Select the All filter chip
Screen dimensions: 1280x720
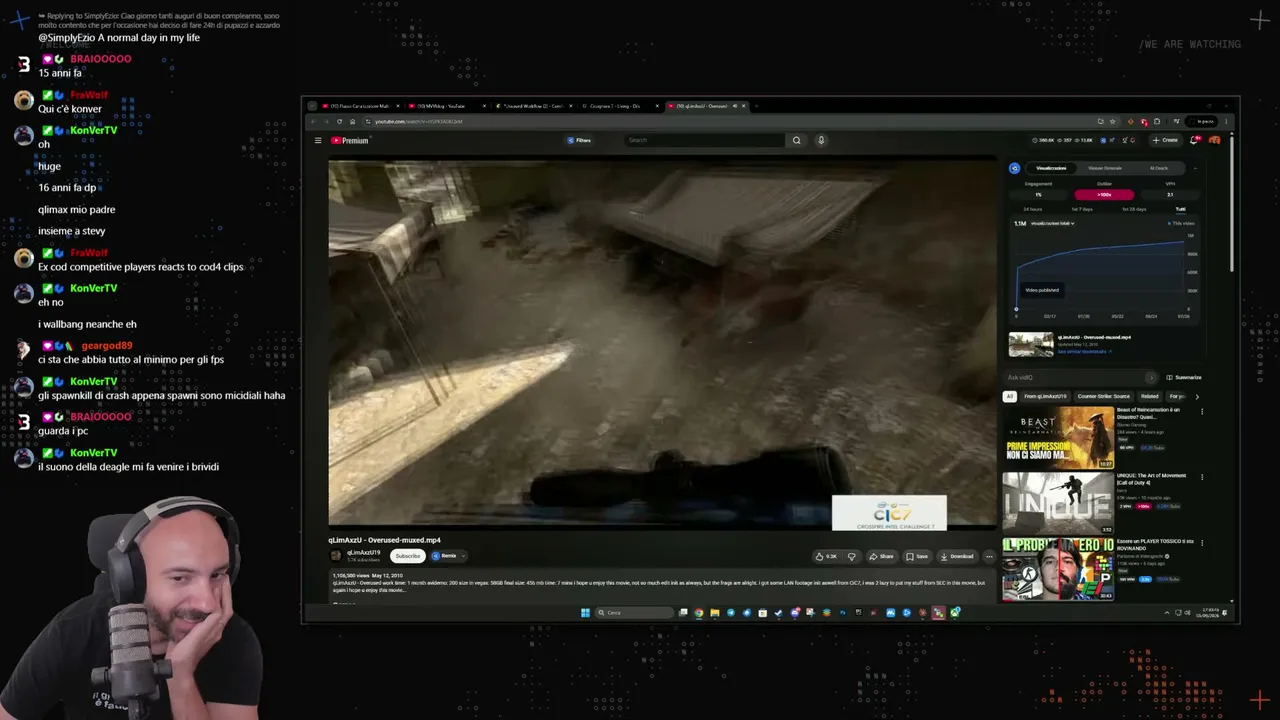tap(1009, 396)
